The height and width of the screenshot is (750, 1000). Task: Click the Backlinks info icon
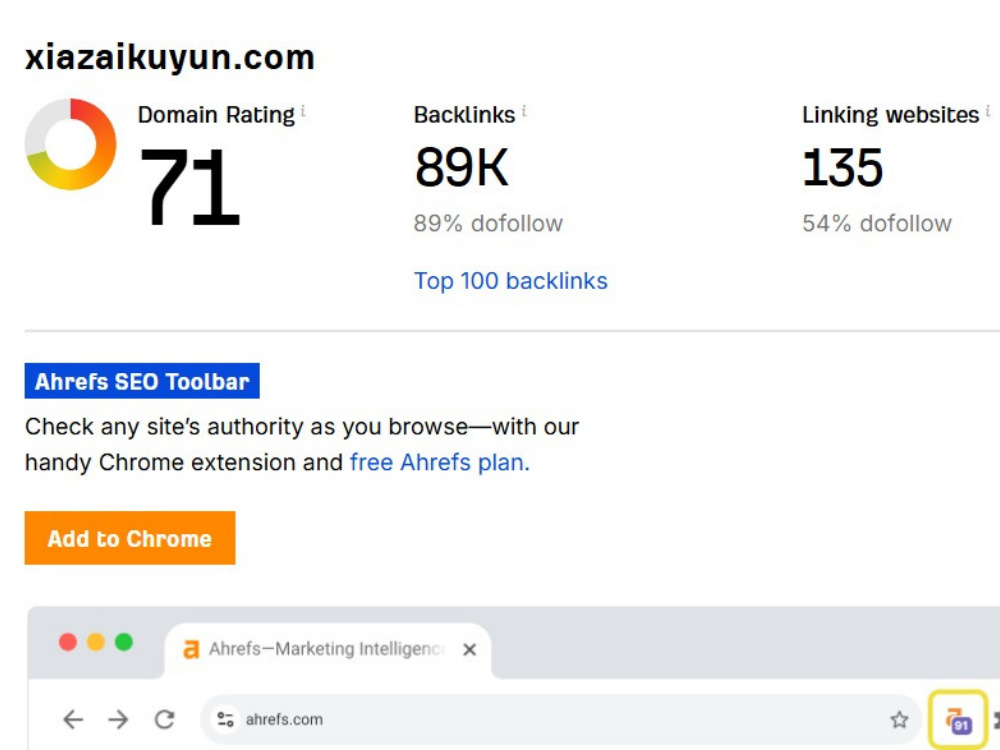click(524, 112)
